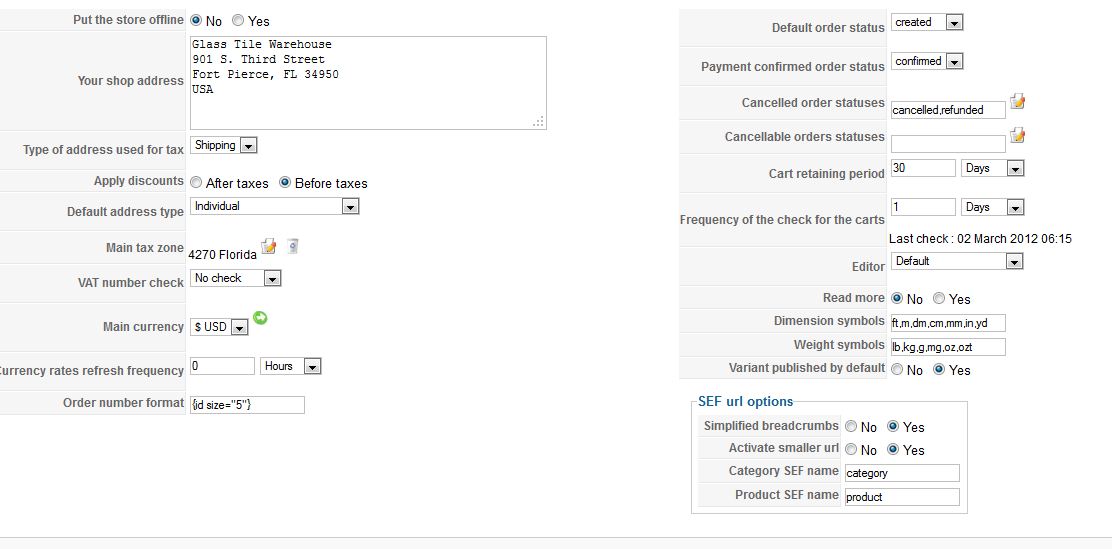
Task: Select No for Activate smaller url
Action: pyautogui.click(x=851, y=450)
